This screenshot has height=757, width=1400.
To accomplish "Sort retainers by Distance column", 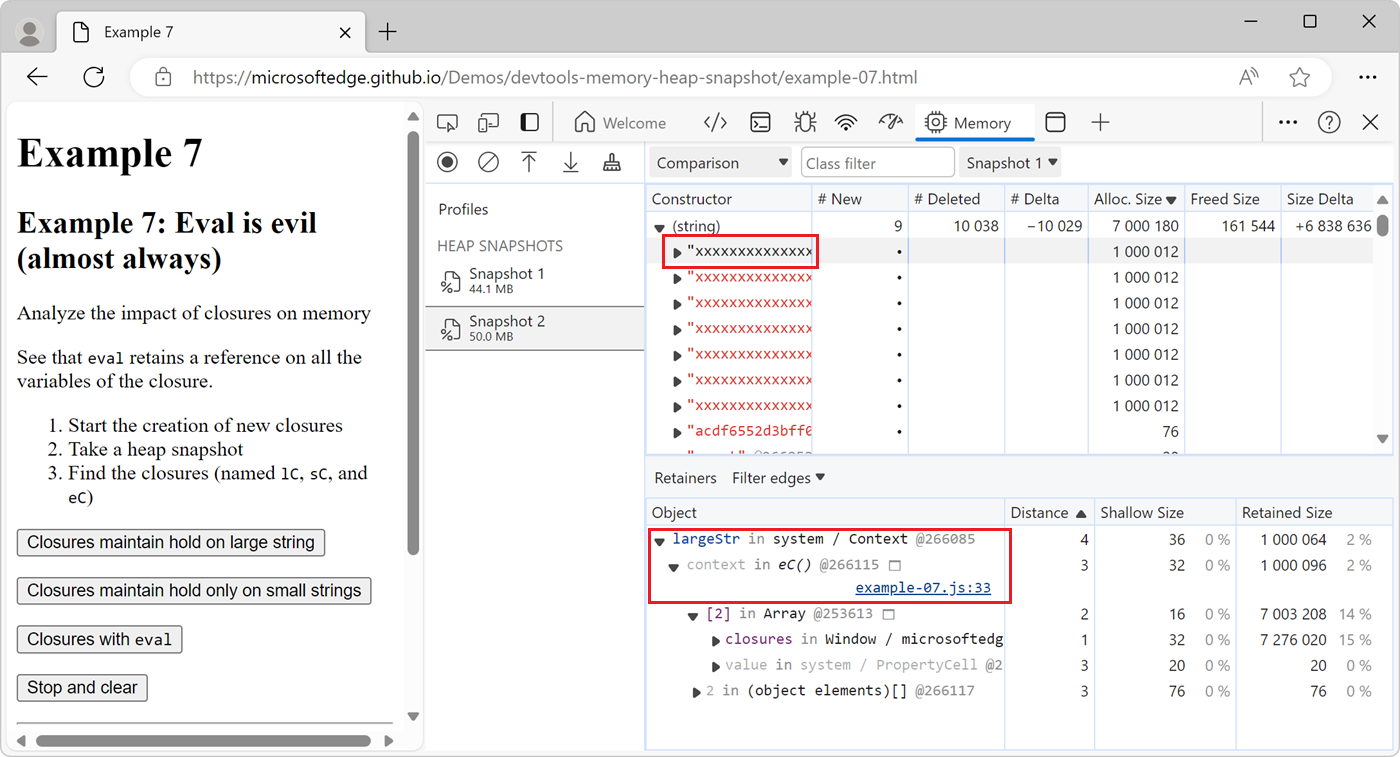I will (x=1049, y=513).
